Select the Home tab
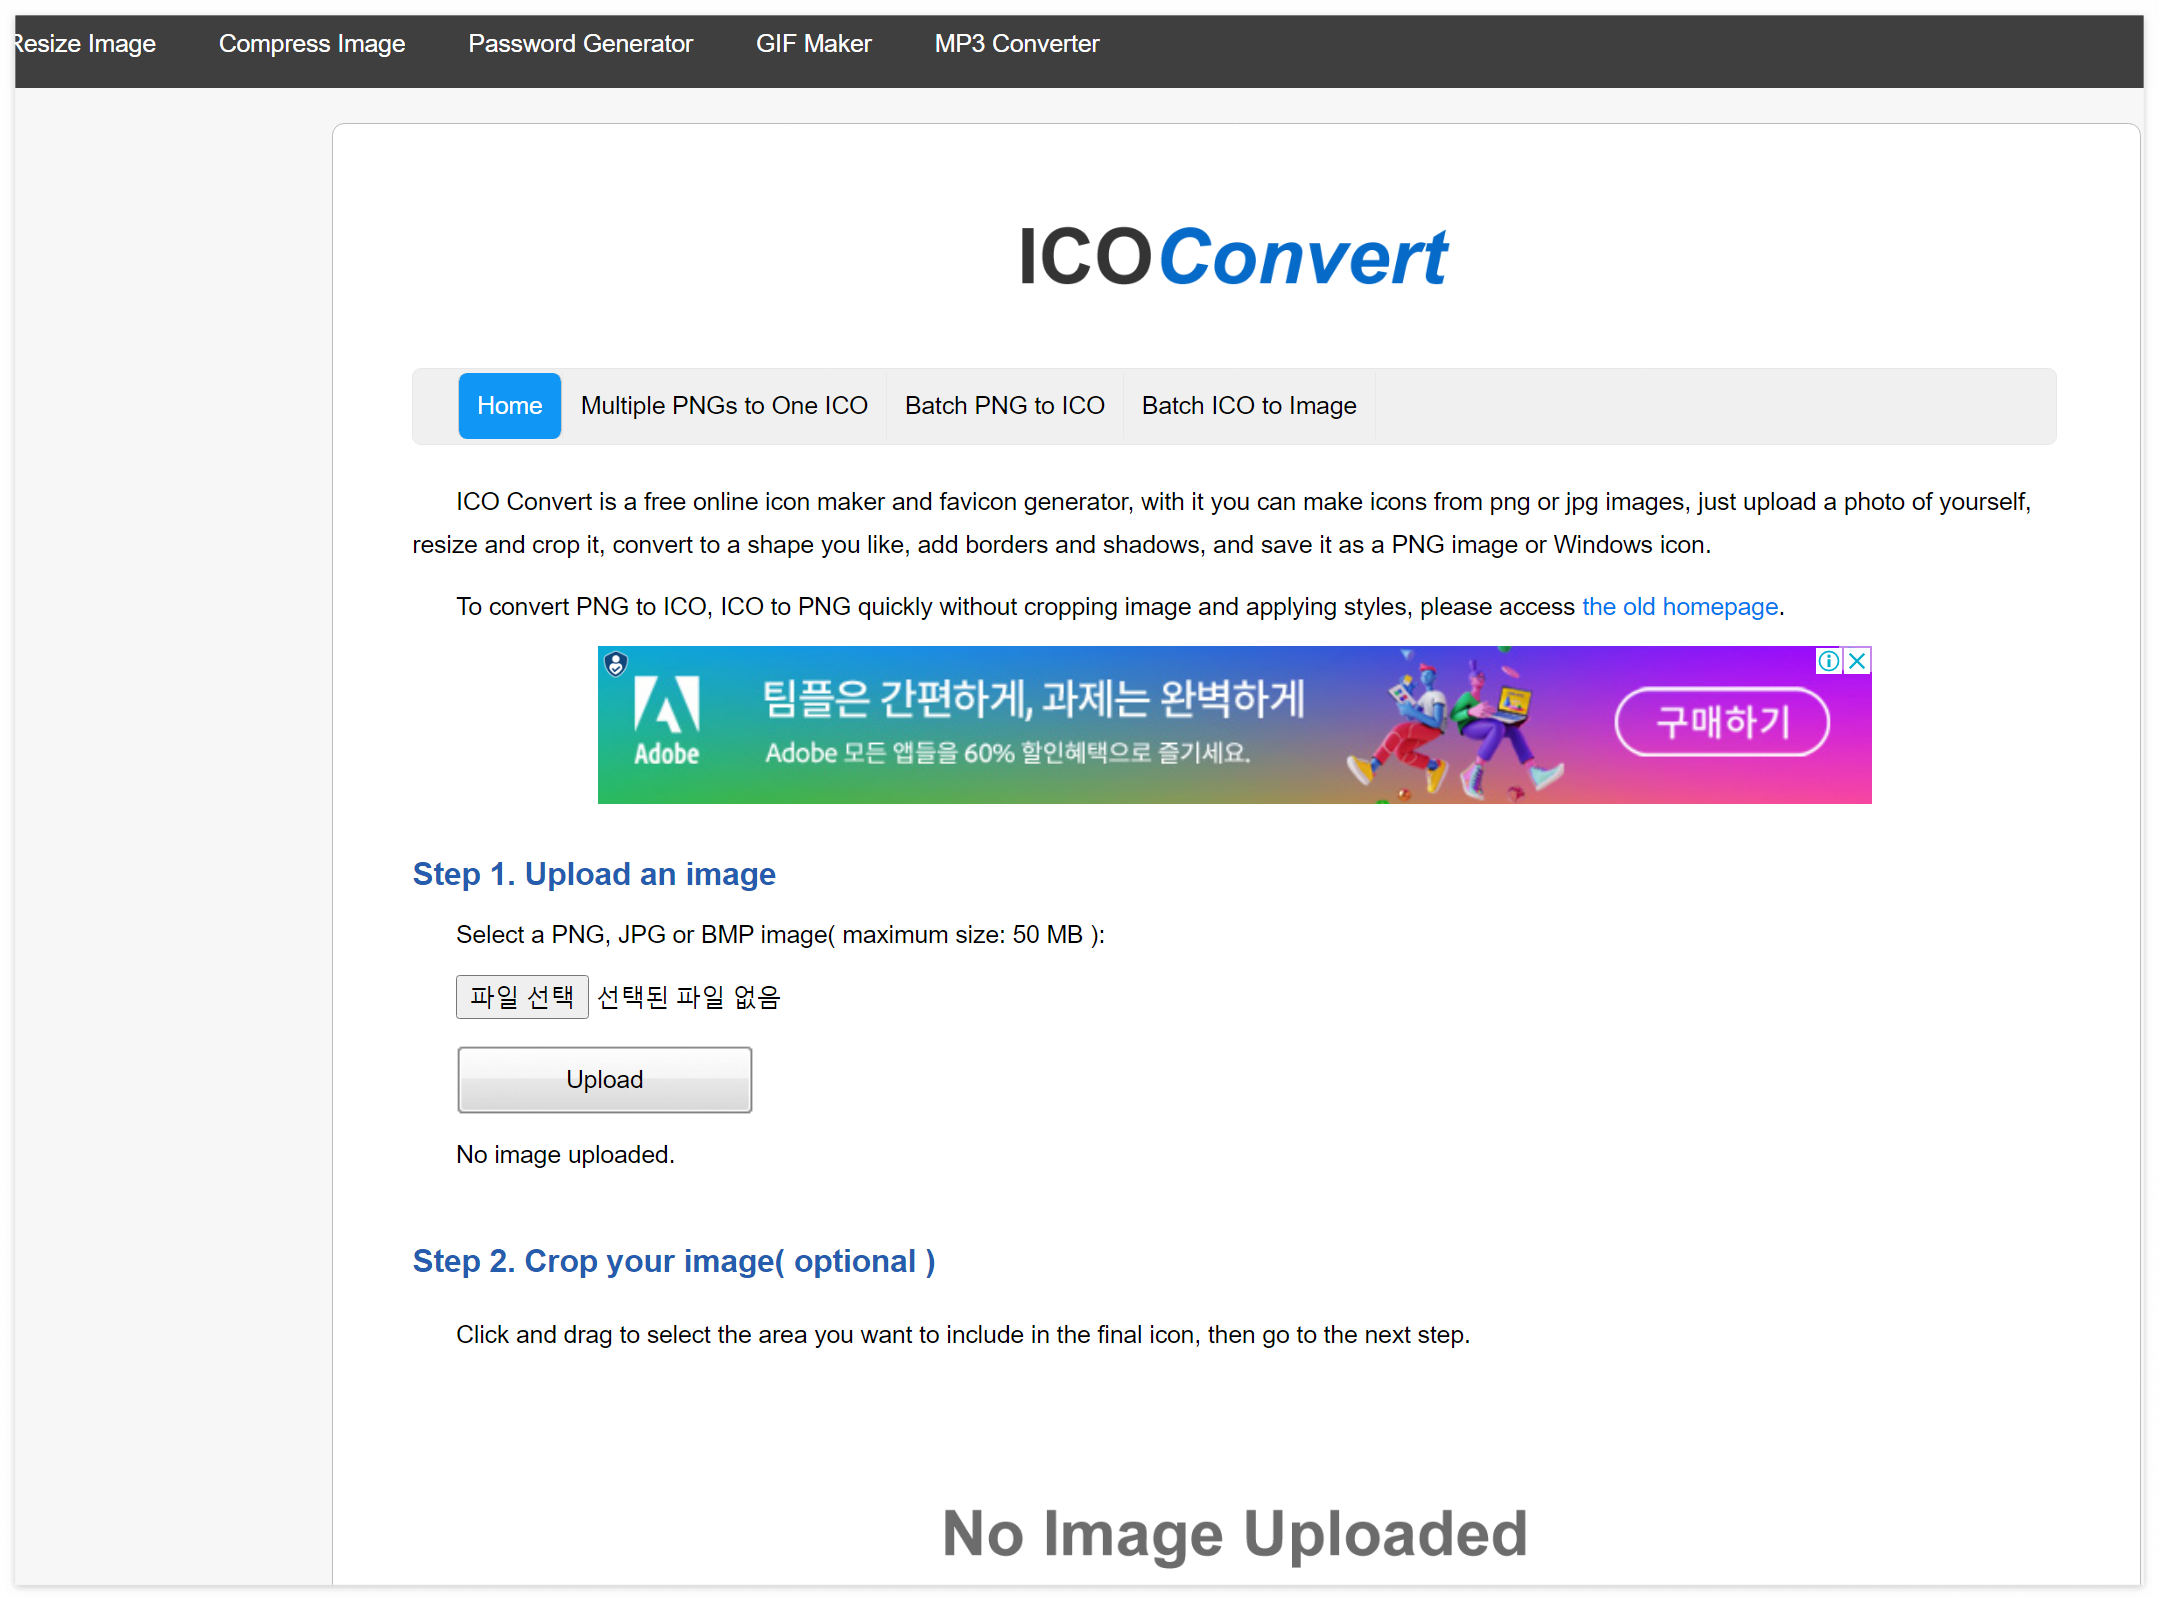The image size is (2159, 1600). 509,406
